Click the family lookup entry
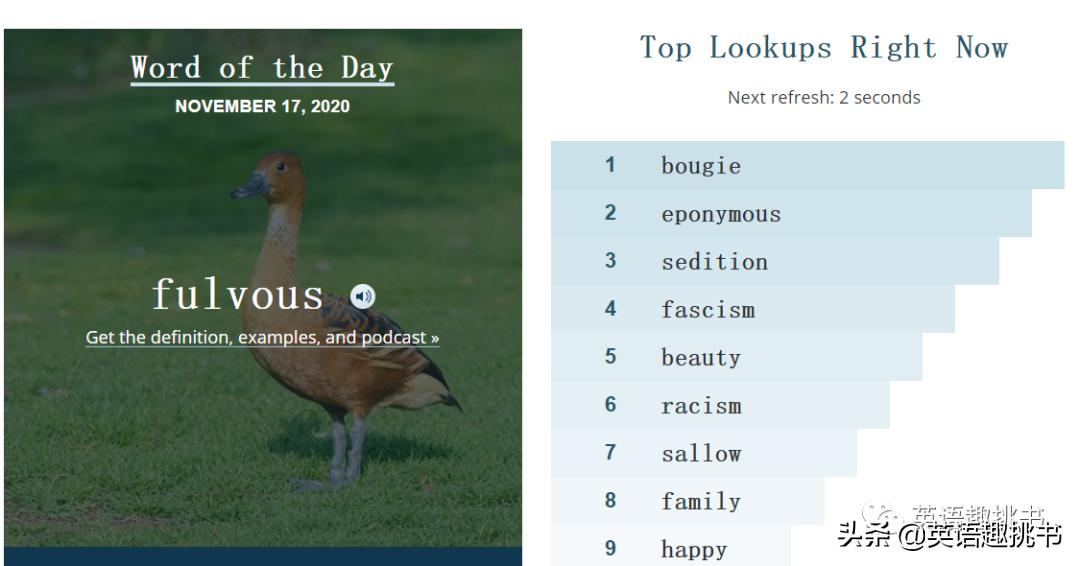This screenshot has height=566, width=1080. pyautogui.click(x=700, y=501)
